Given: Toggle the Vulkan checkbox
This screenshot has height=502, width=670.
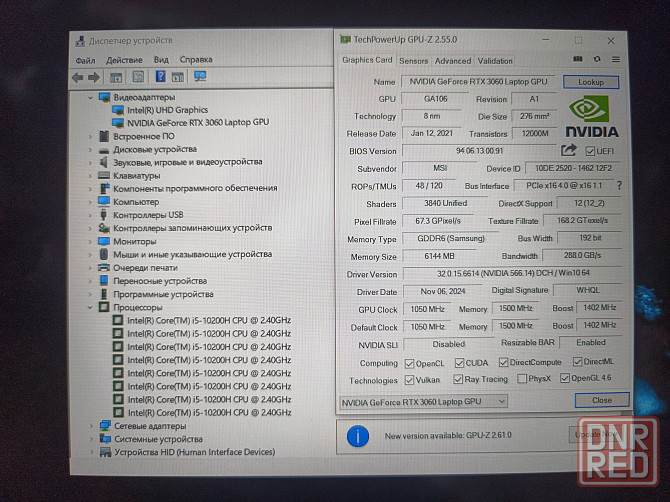Looking at the screenshot, I should coord(409,380).
